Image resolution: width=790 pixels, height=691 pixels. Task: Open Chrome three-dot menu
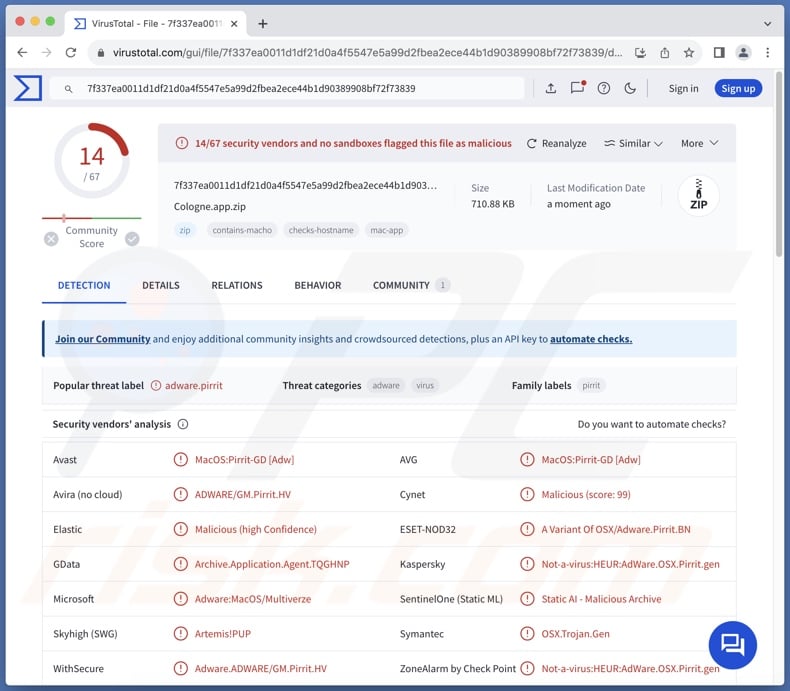(767, 52)
